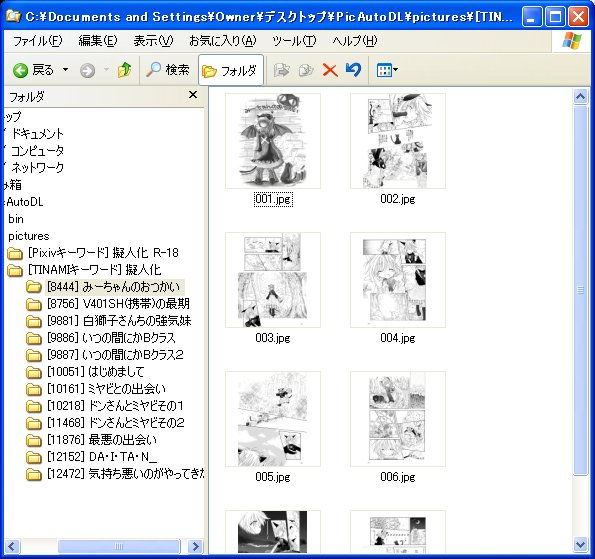Select the ドキュメント tree item
Image resolution: width=595 pixels, height=559 pixels.
[x=37, y=134]
